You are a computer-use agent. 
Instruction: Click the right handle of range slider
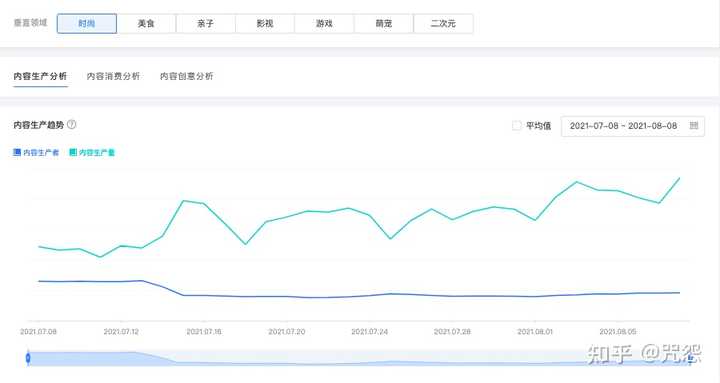click(691, 358)
